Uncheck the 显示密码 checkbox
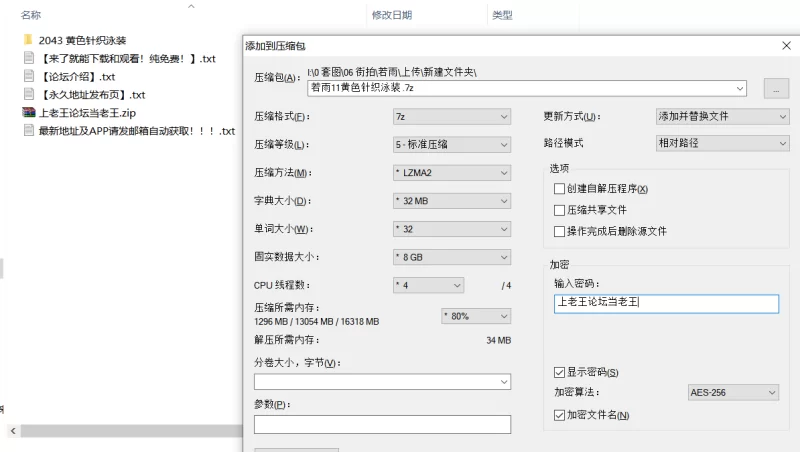 [x=559, y=372]
